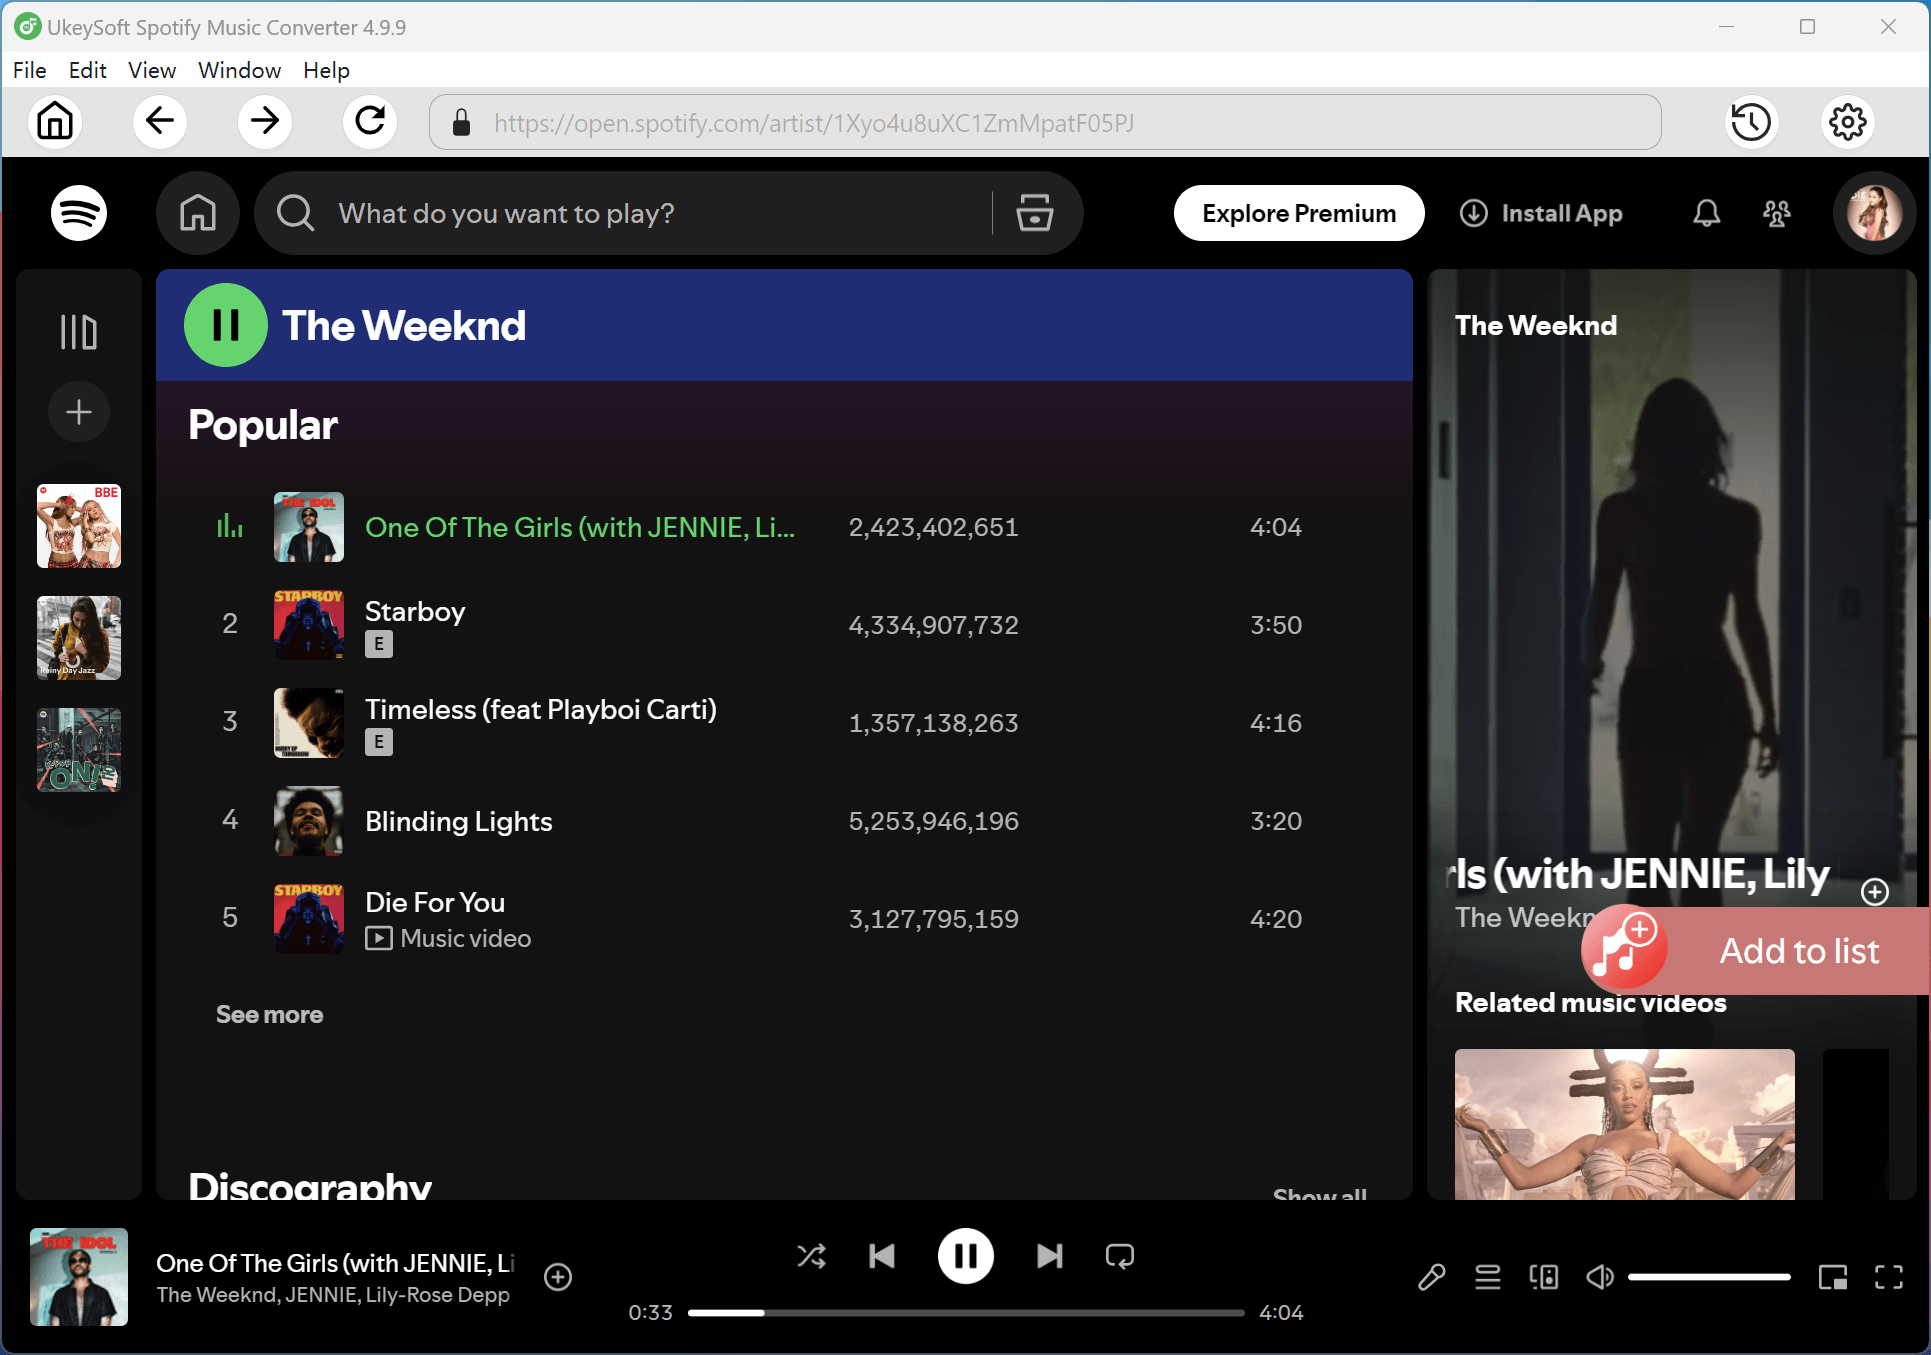Screen dimensions: 1931x1355
Task: Click Show all in Discography section
Action: coord(1318,1193)
